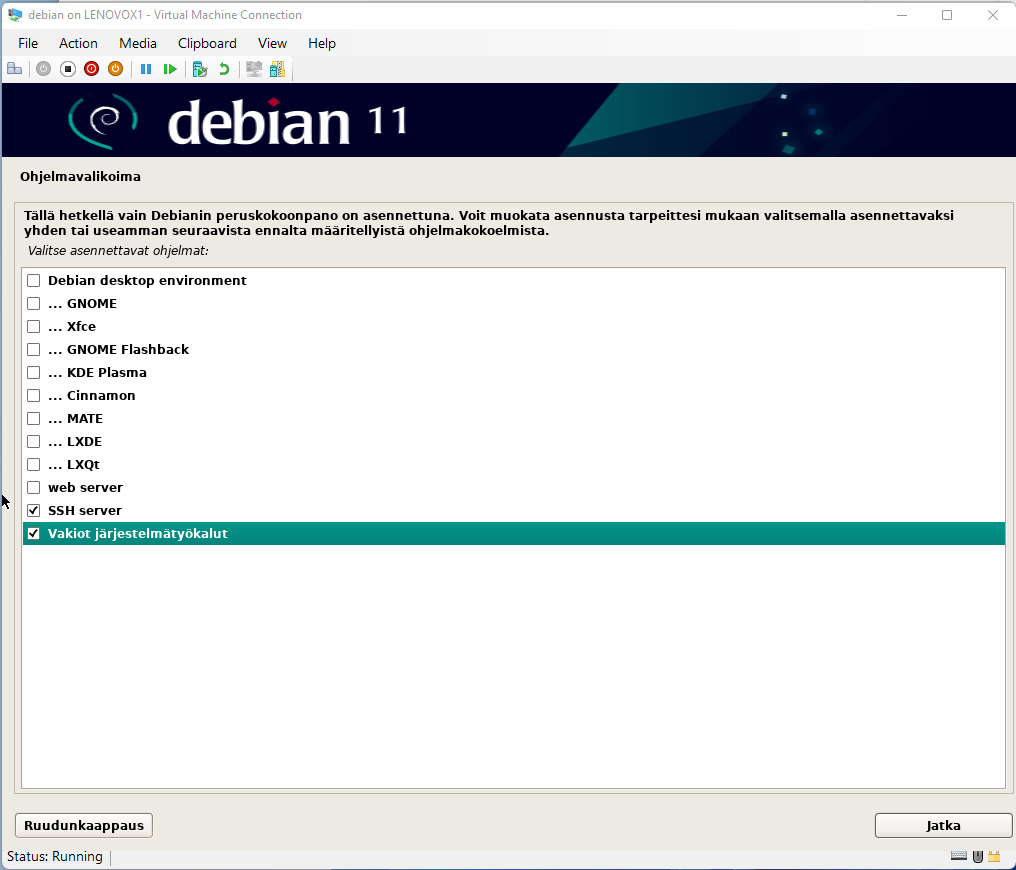Screen dimensions: 1016x870
Task: Click the Ctrl+Alt+Delete toolbar icon
Action: point(14,69)
